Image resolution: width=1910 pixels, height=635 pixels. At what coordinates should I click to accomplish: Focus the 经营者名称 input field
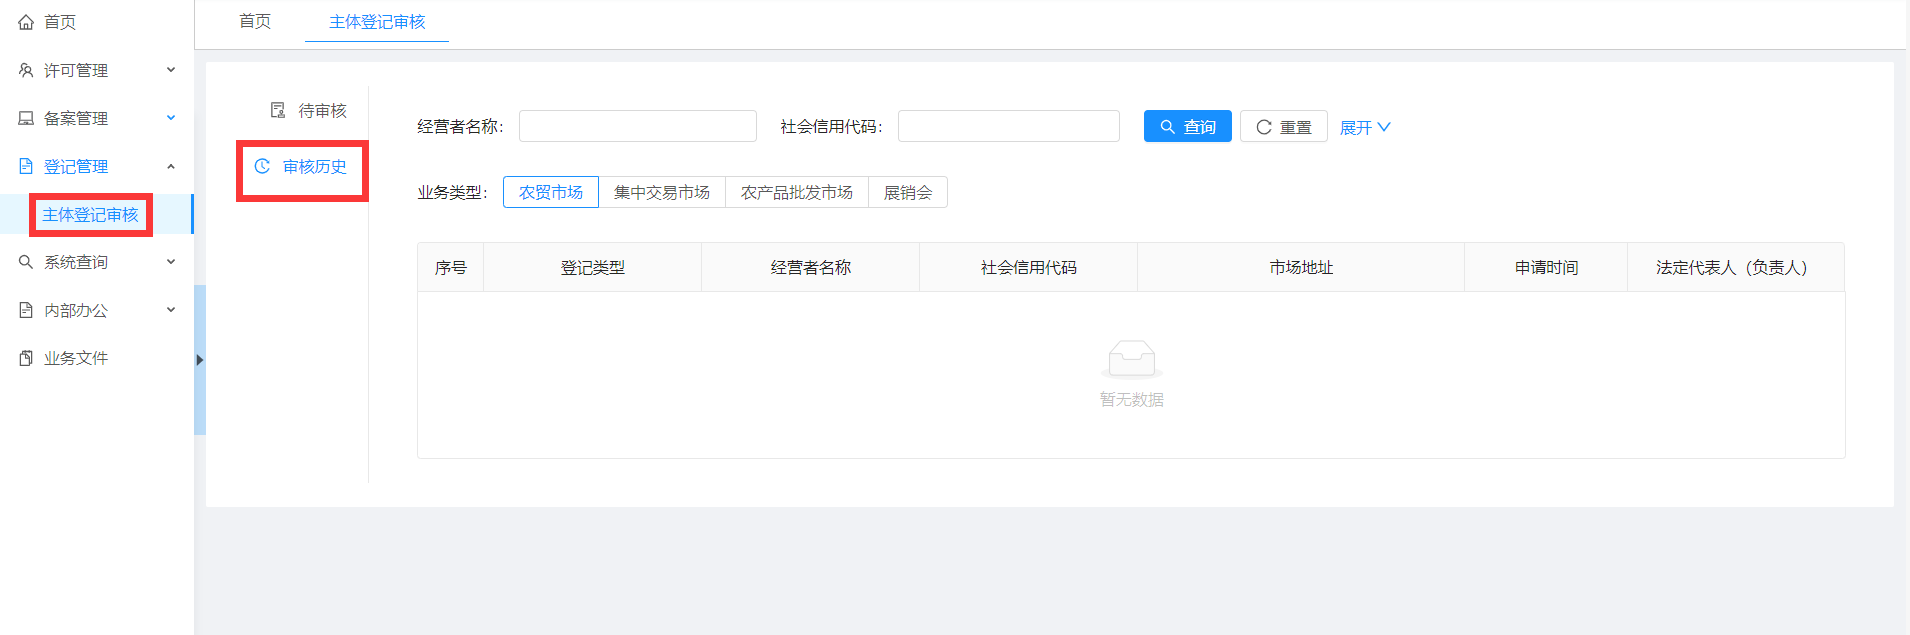click(637, 127)
